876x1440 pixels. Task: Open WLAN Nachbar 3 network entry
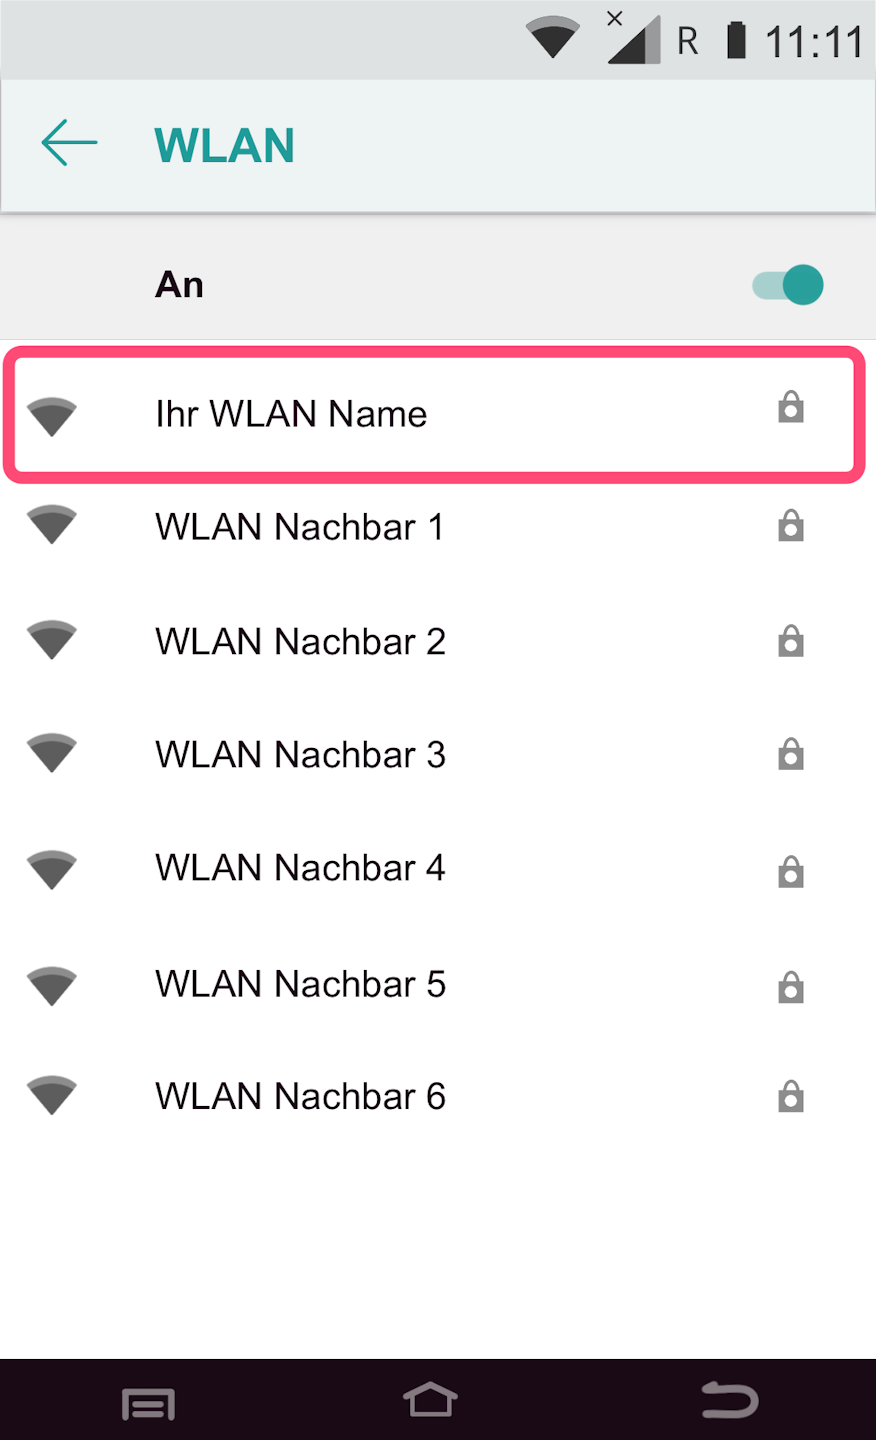point(438,754)
